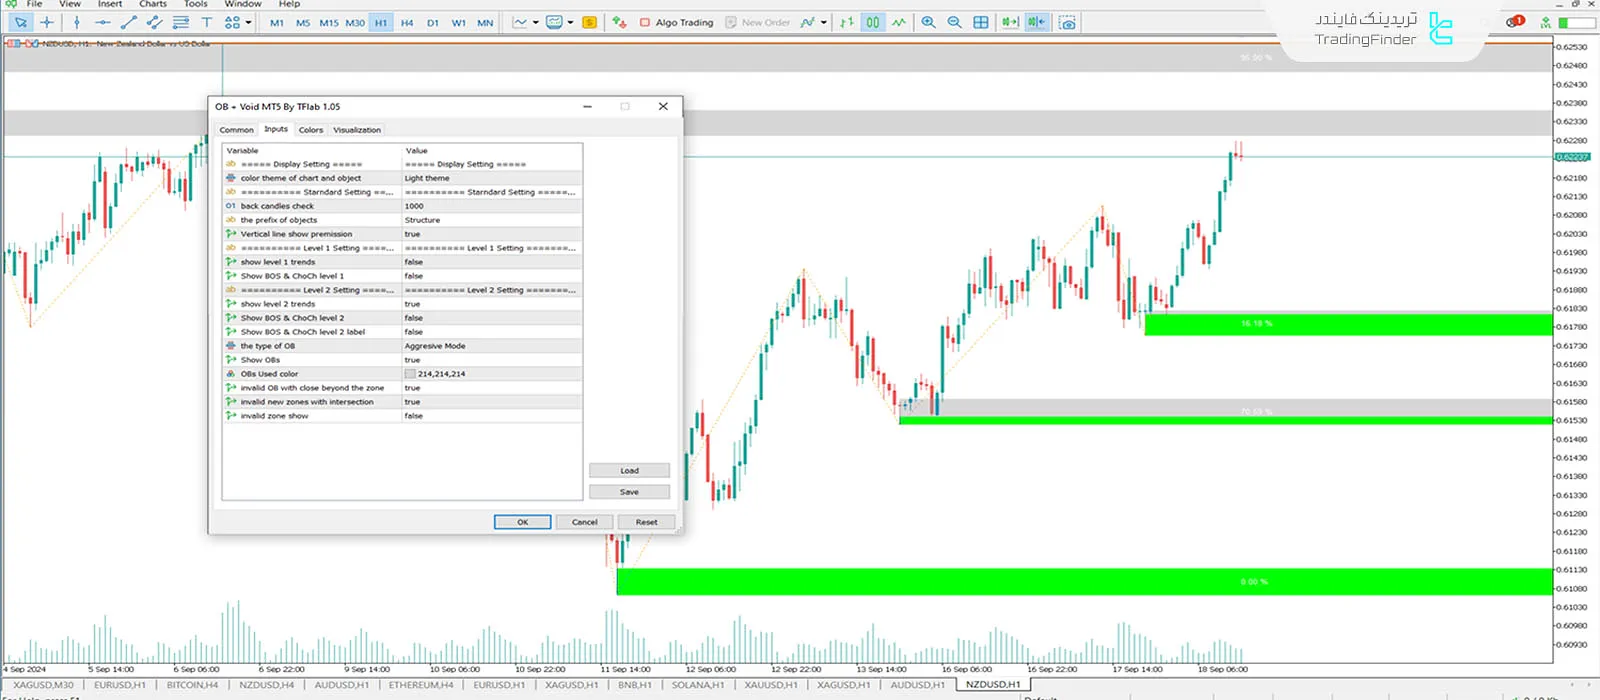Select the vertical line drawing tool
1600x700 pixels.
pyautogui.click(x=77, y=22)
